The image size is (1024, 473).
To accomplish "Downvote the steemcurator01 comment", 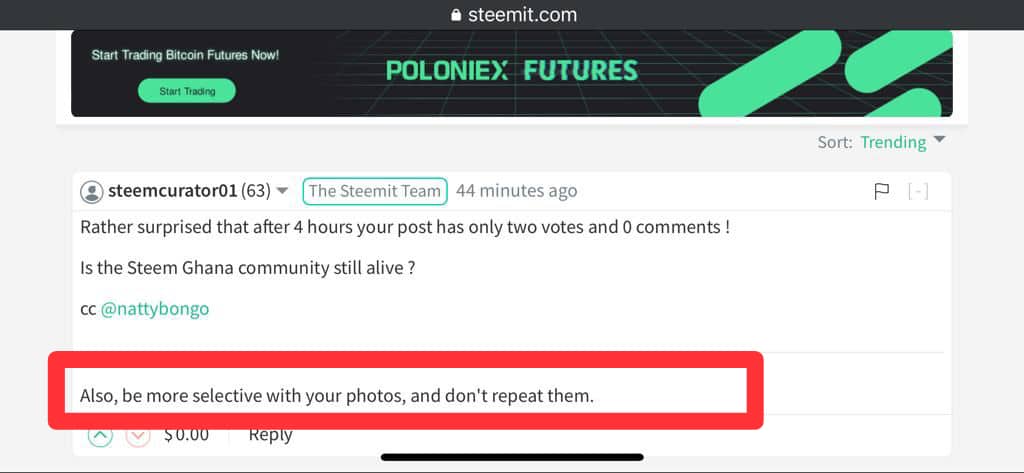I will coord(139,436).
